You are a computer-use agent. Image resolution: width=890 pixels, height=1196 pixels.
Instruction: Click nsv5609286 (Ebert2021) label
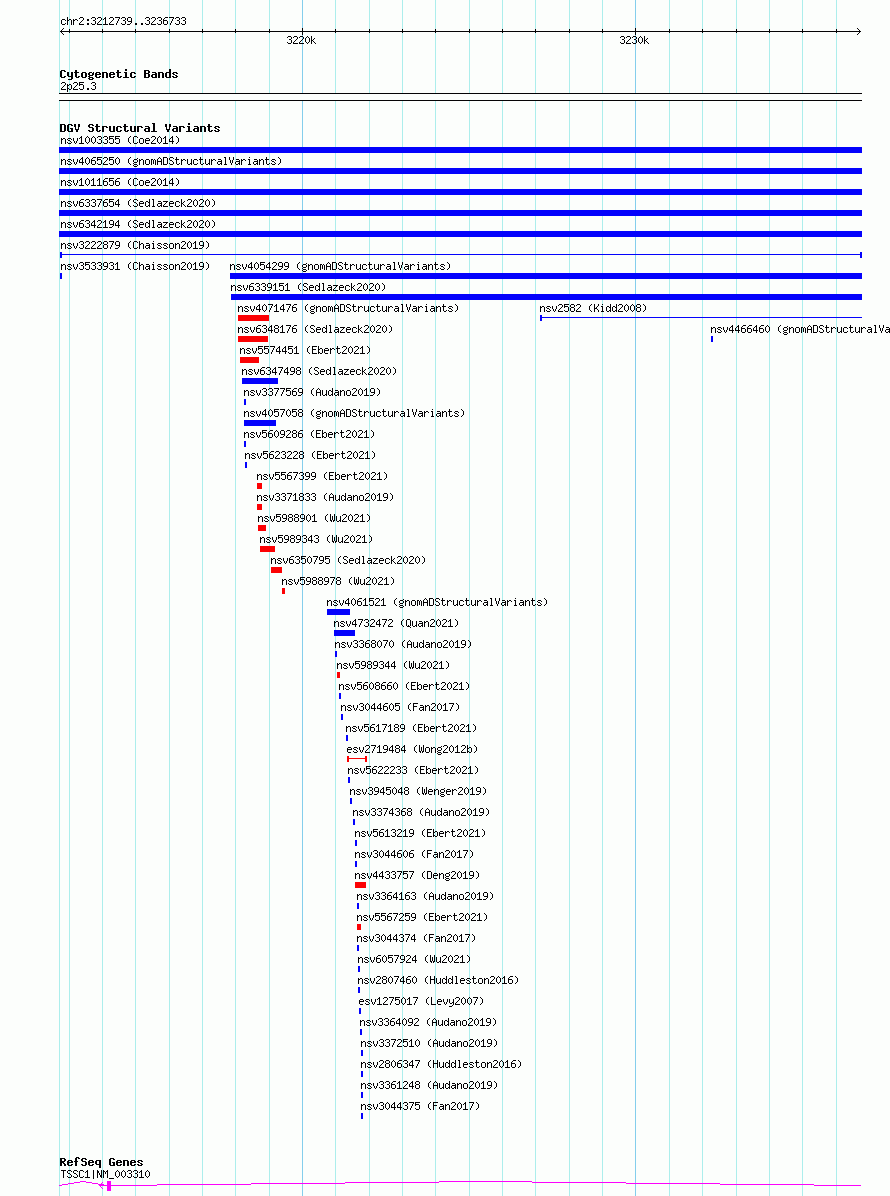(309, 434)
